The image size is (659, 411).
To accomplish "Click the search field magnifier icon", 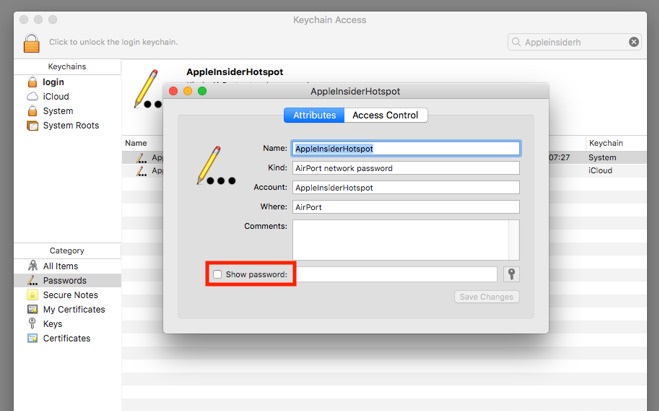I will (x=517, y=42).
